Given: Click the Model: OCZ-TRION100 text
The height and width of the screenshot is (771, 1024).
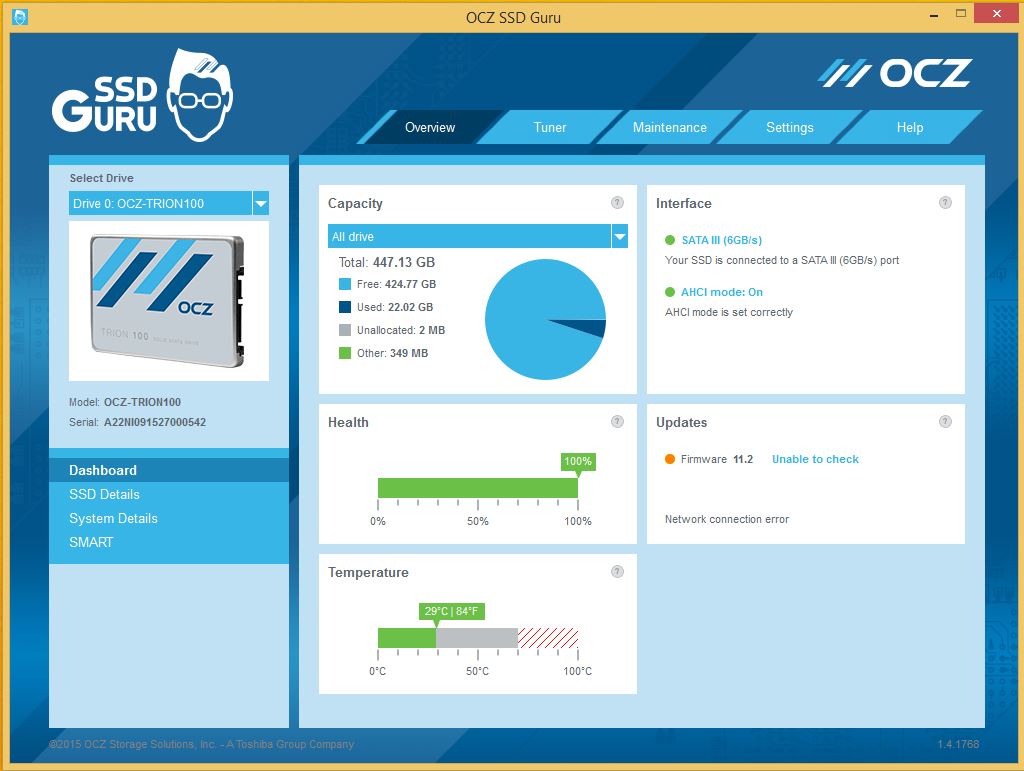Looking at the screenshot, I should coord(125,402).
